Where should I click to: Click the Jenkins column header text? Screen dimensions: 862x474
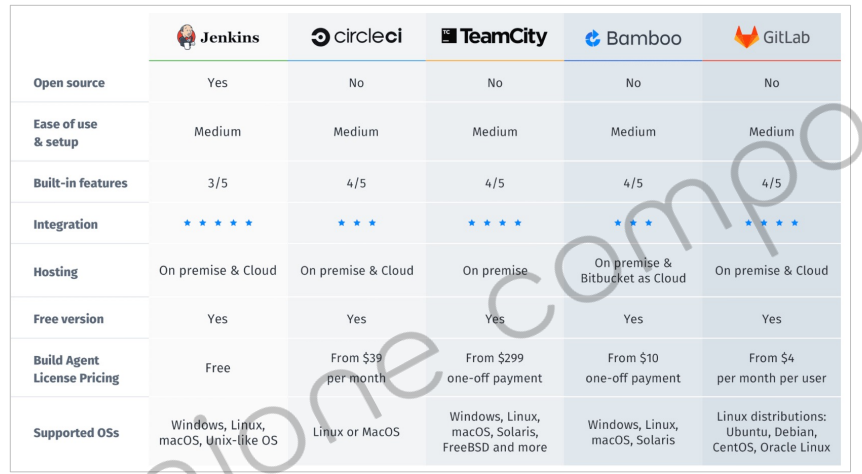[x=230, y=37]
